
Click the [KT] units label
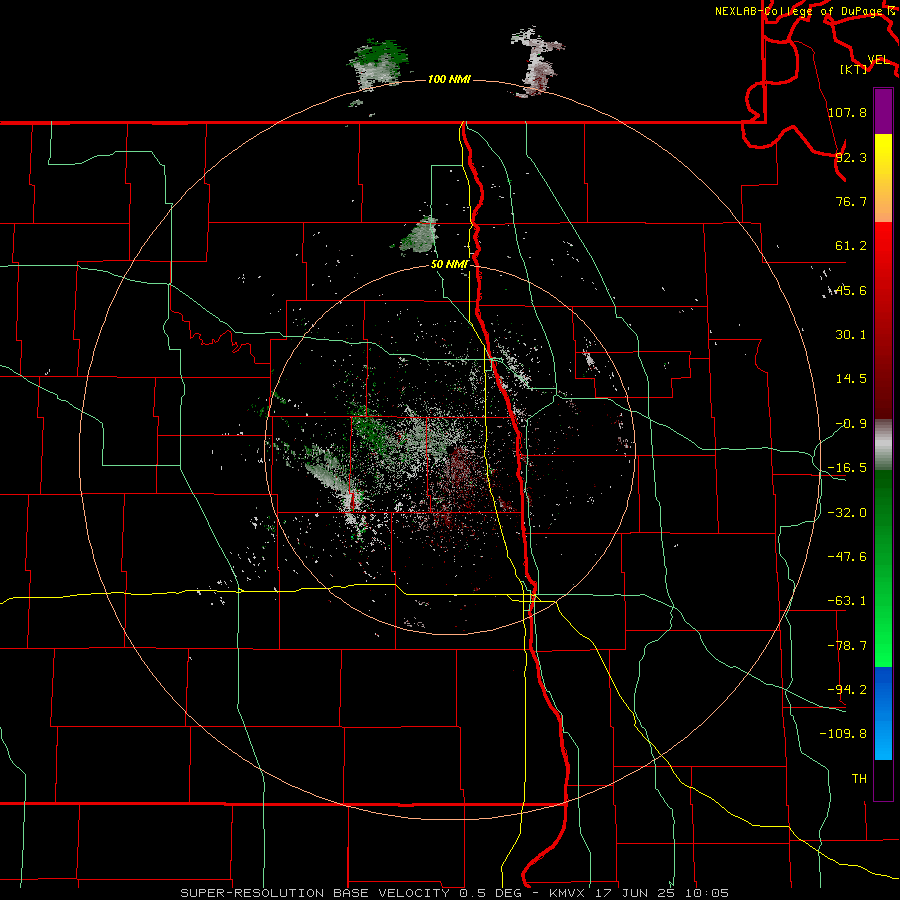coord(854,69)
